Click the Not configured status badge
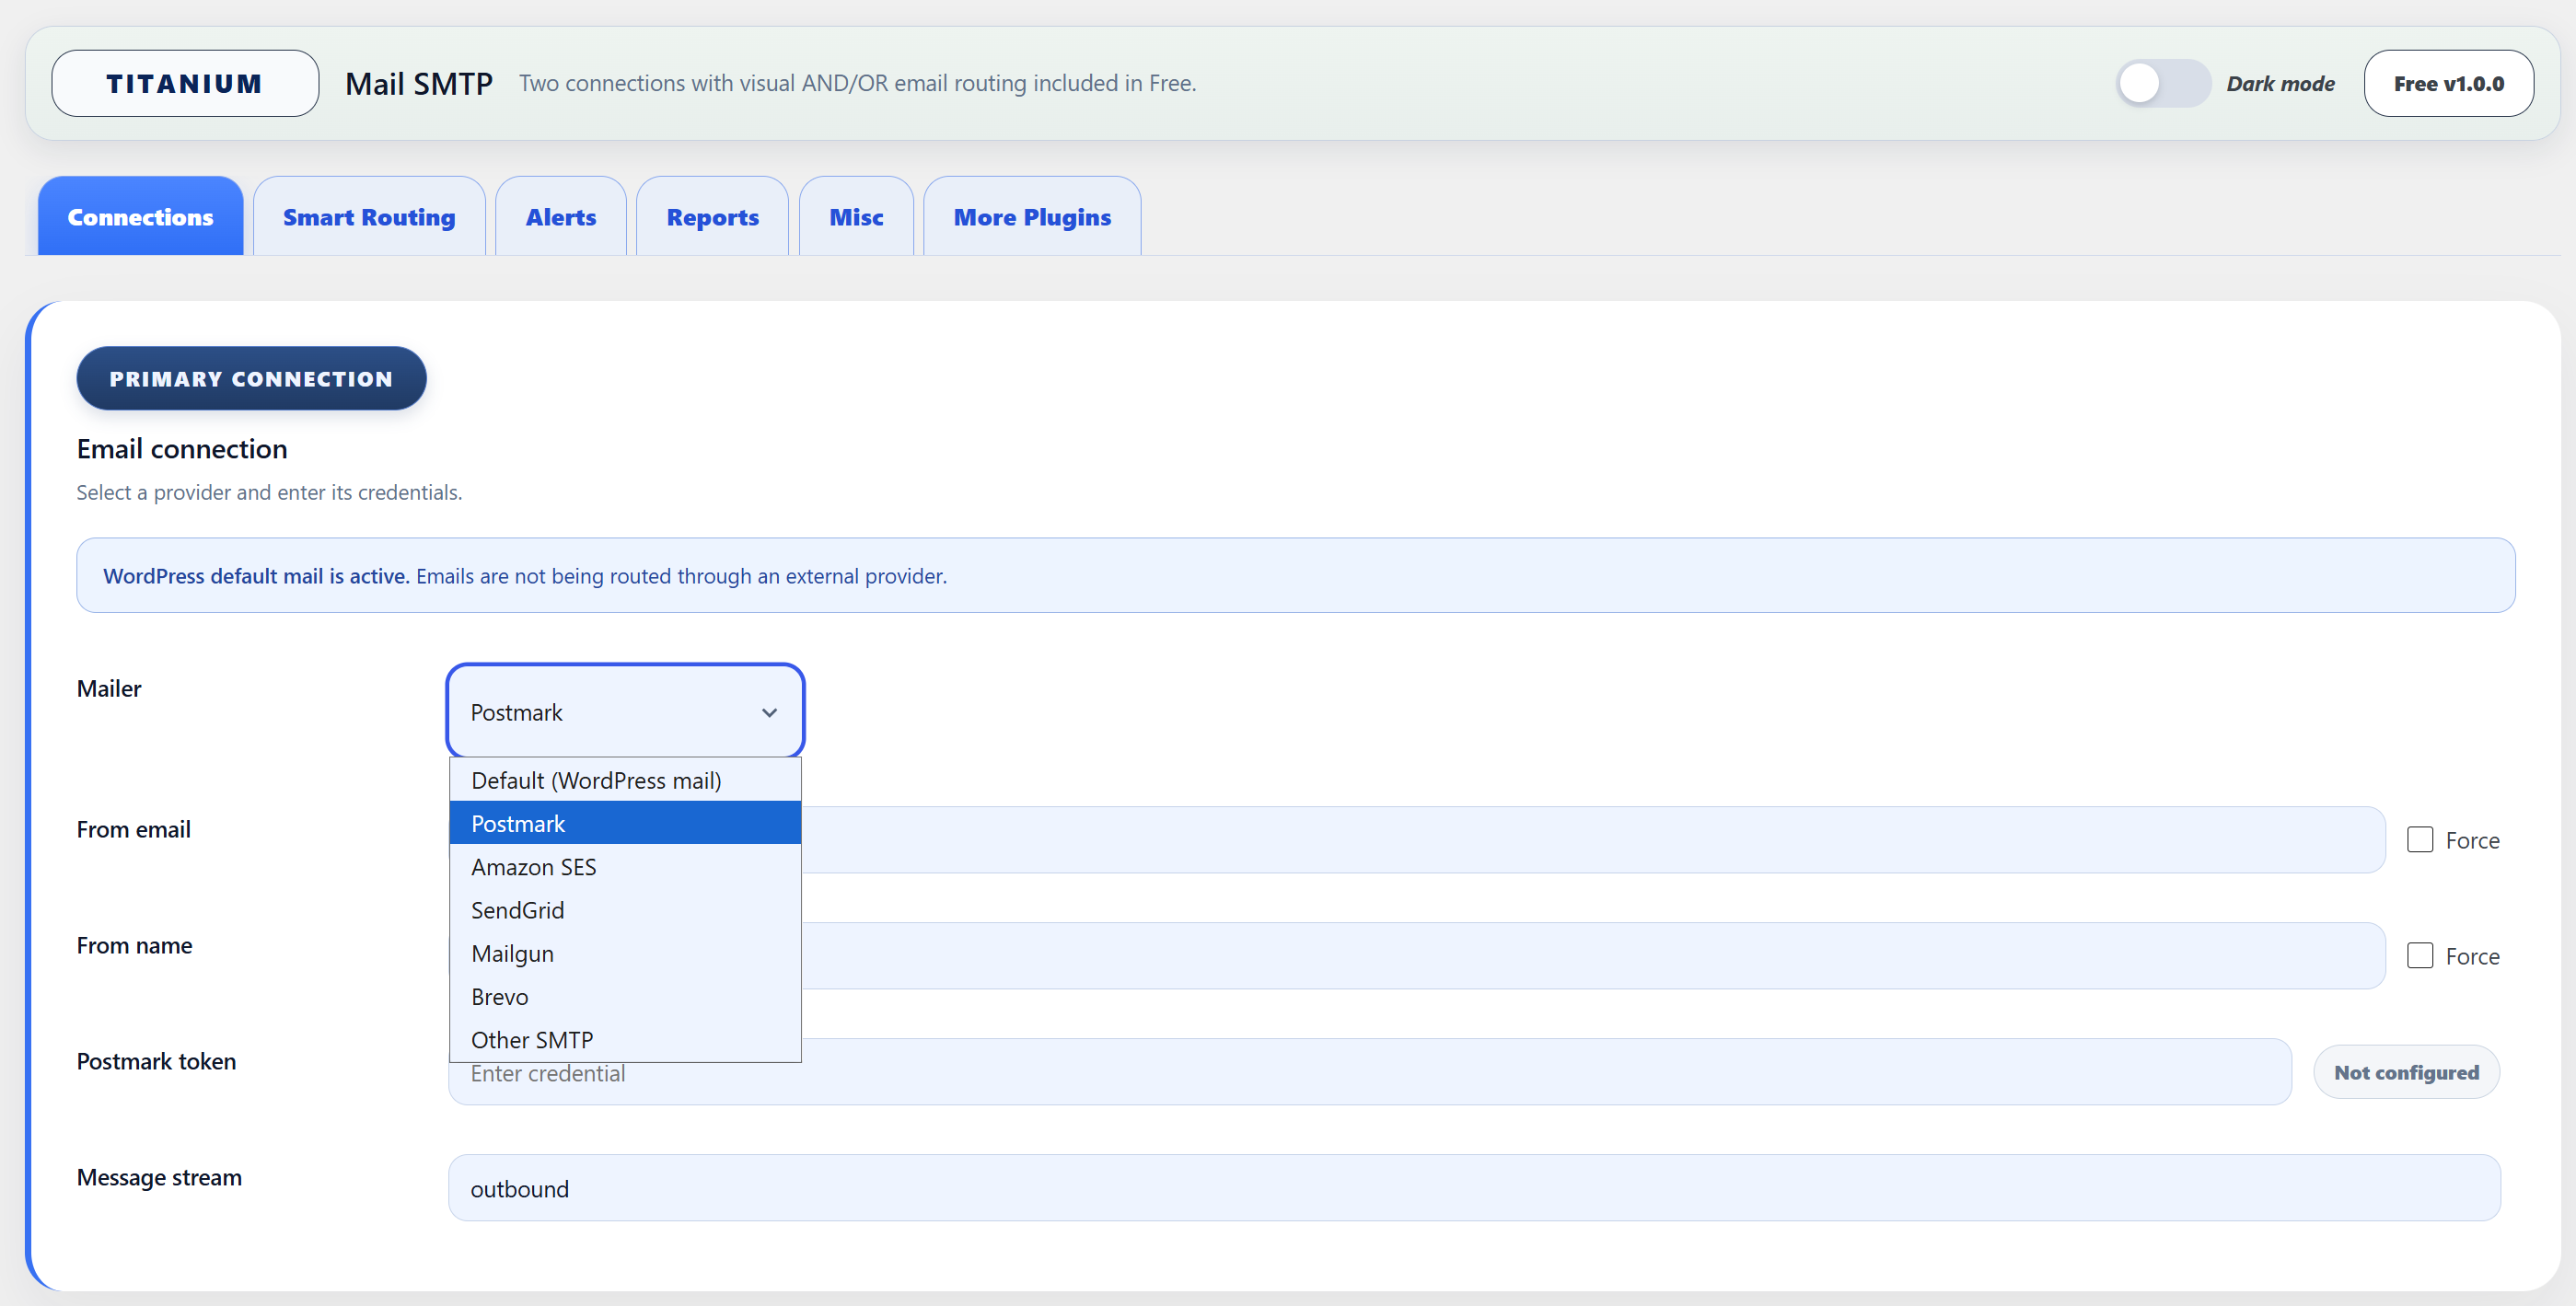 [2406, 1072]
